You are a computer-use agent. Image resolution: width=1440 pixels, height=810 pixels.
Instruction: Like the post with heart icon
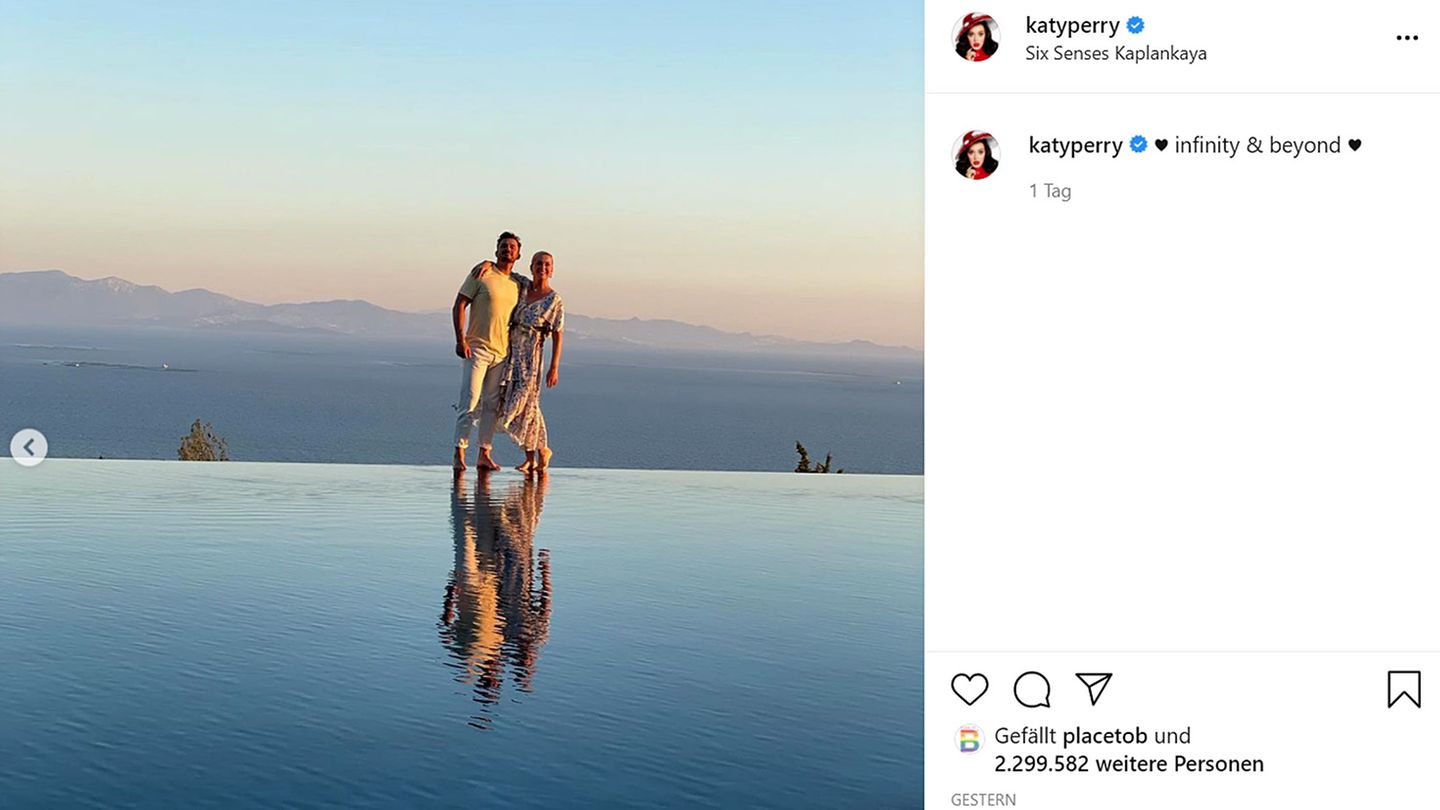[969, 689]
